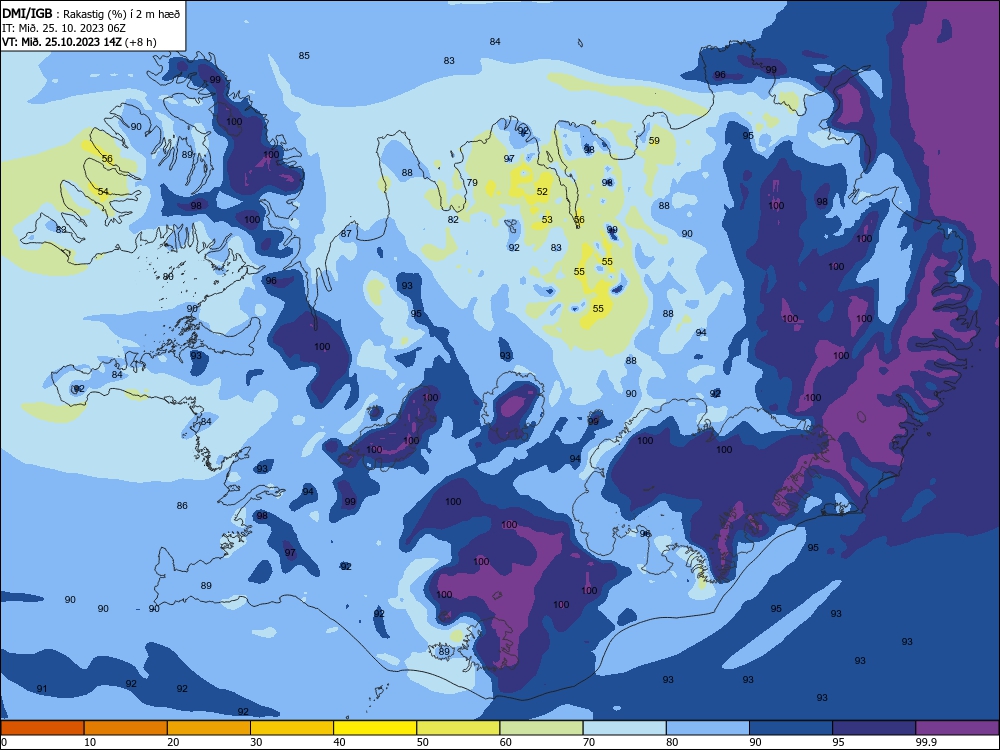Pick the purple above-99.9 legend swatch
The width and height of the screenshot is (1000, 750).
tap(957, 728)
